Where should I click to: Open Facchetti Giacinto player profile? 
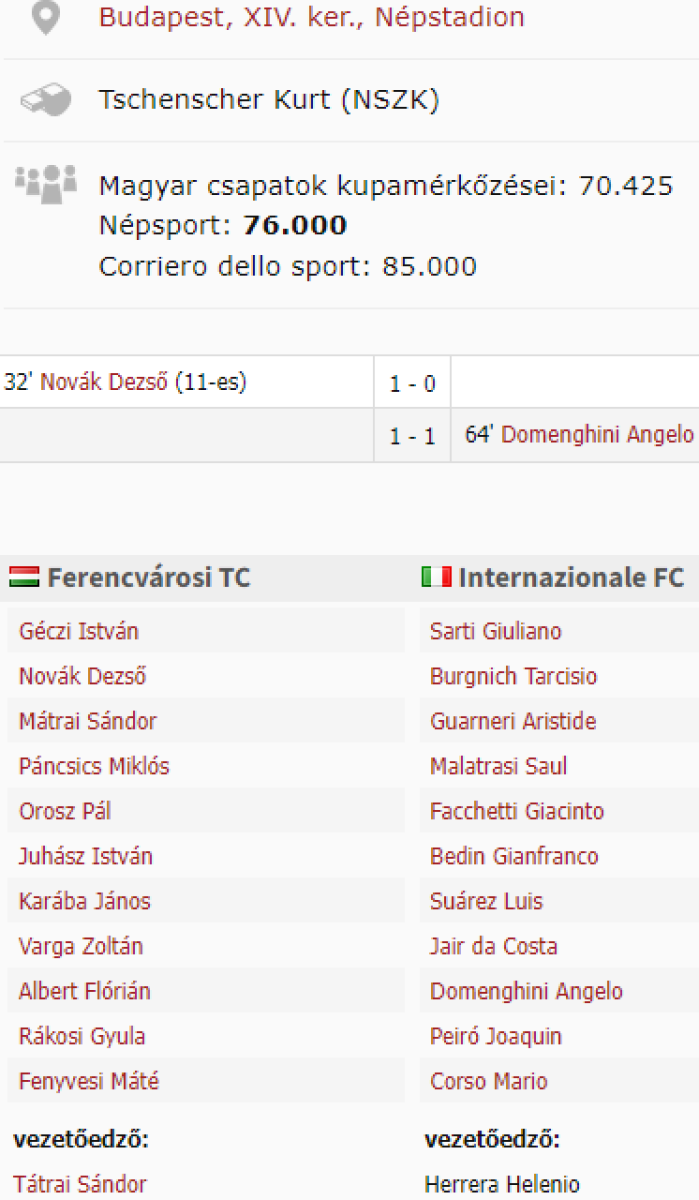517,812
